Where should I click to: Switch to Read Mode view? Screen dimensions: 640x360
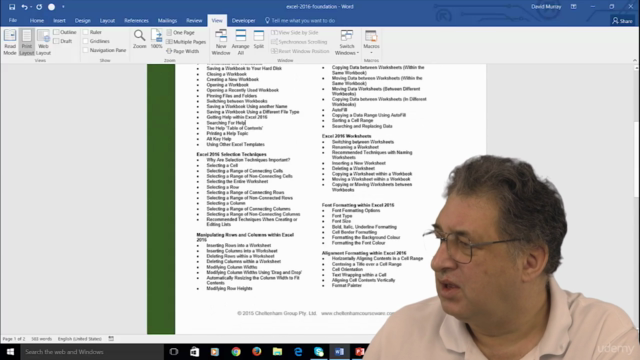[10, 42]
